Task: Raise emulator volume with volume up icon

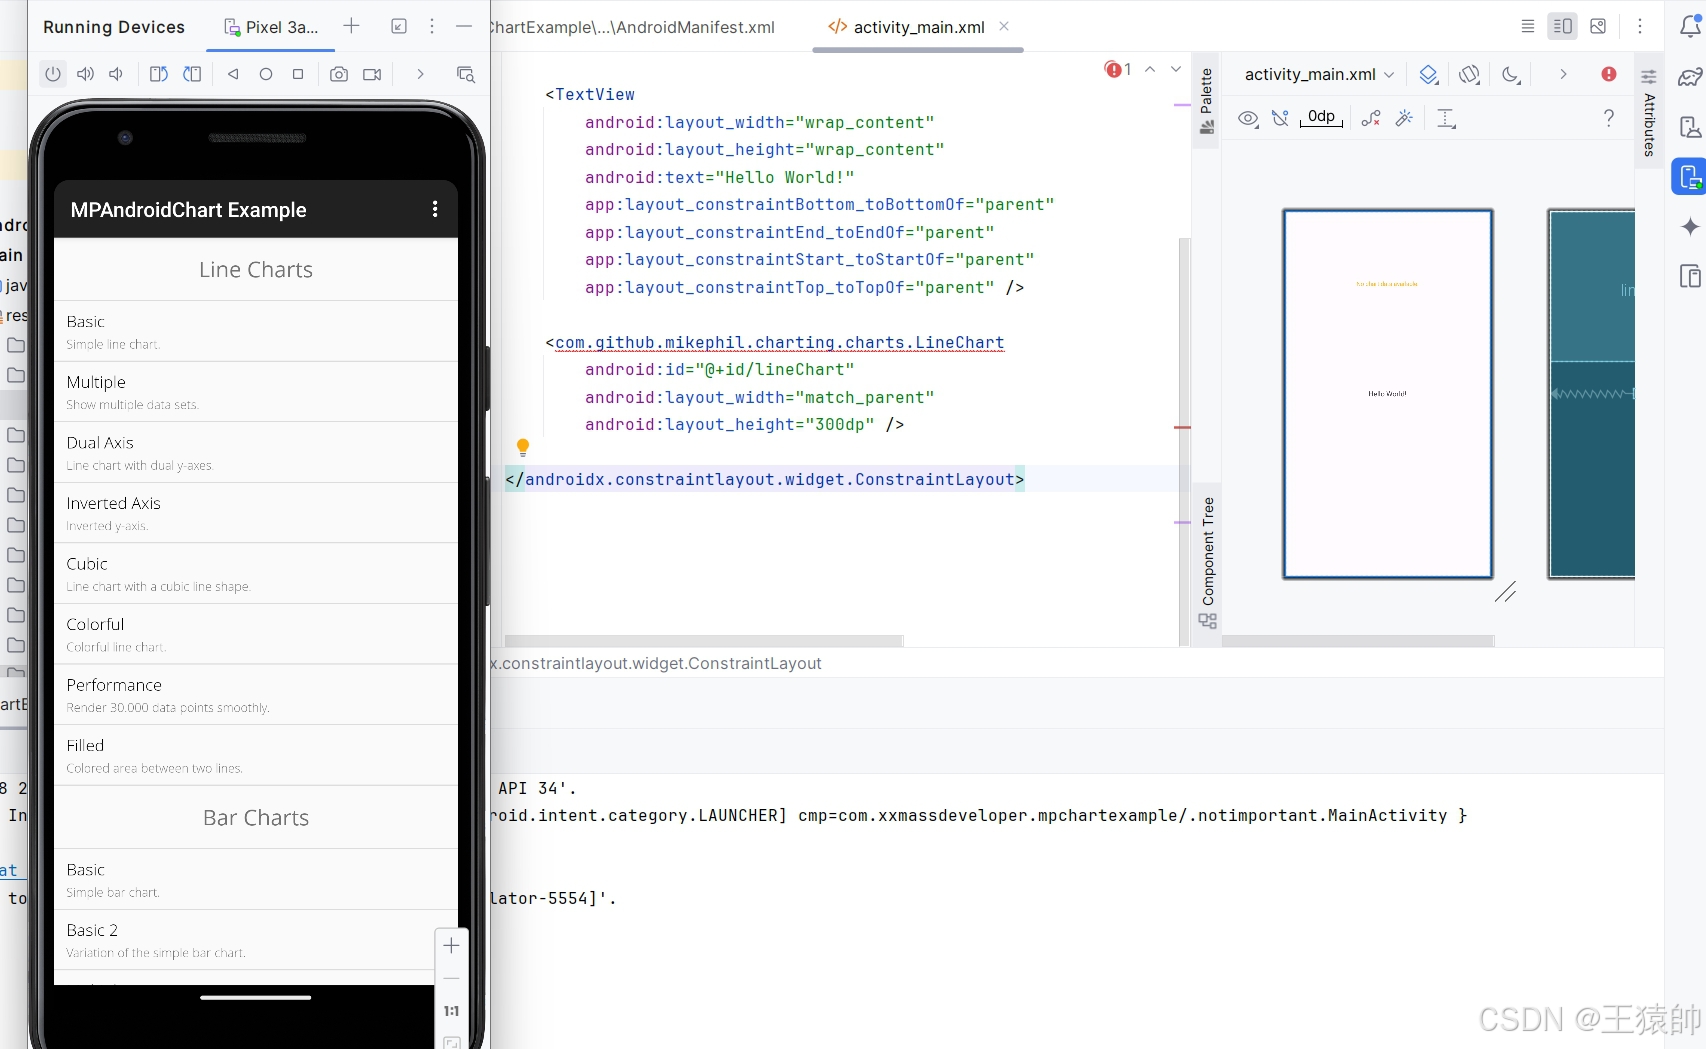Action: 86,74
